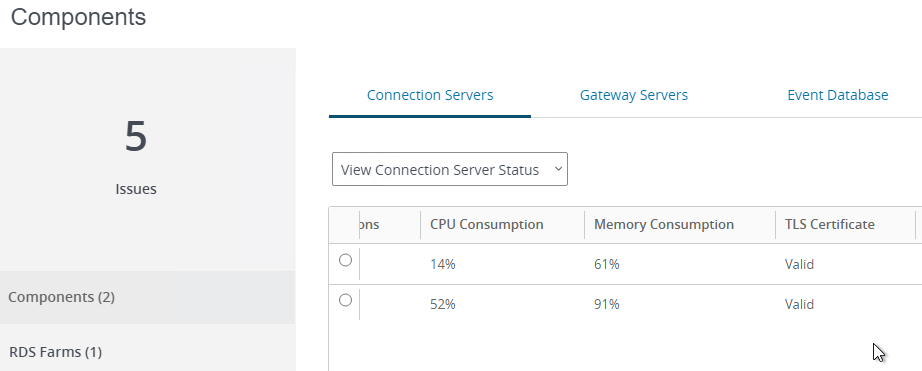Open the View Connection Server Status dropdown

(450, 169)
